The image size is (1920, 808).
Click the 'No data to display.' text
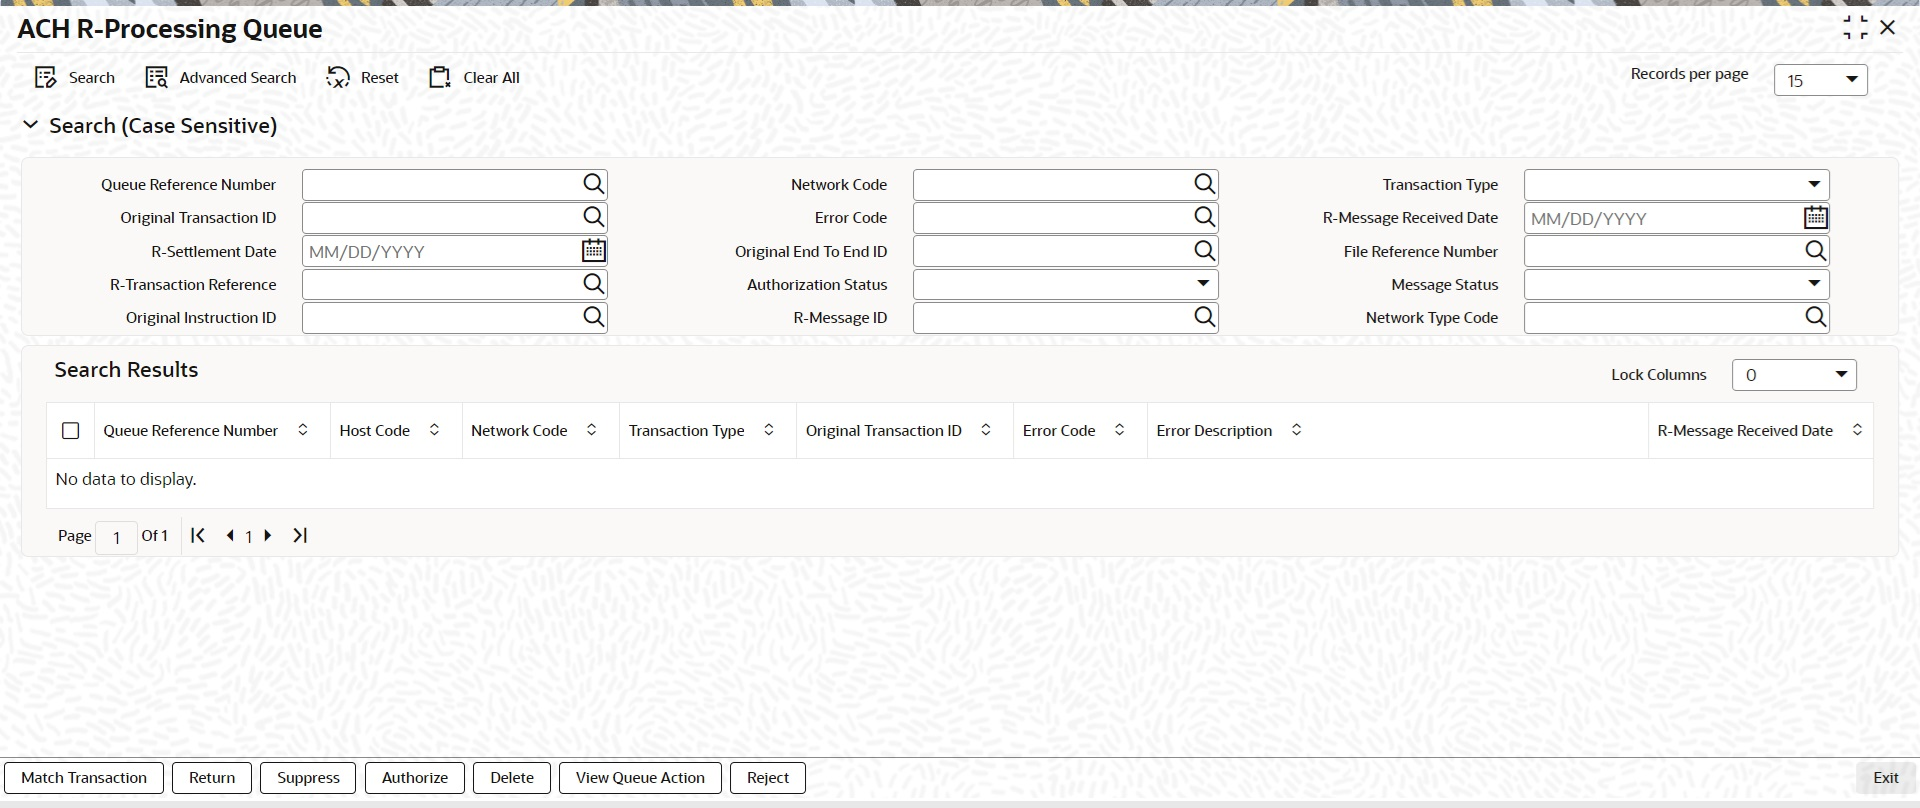tap(126, 479)
